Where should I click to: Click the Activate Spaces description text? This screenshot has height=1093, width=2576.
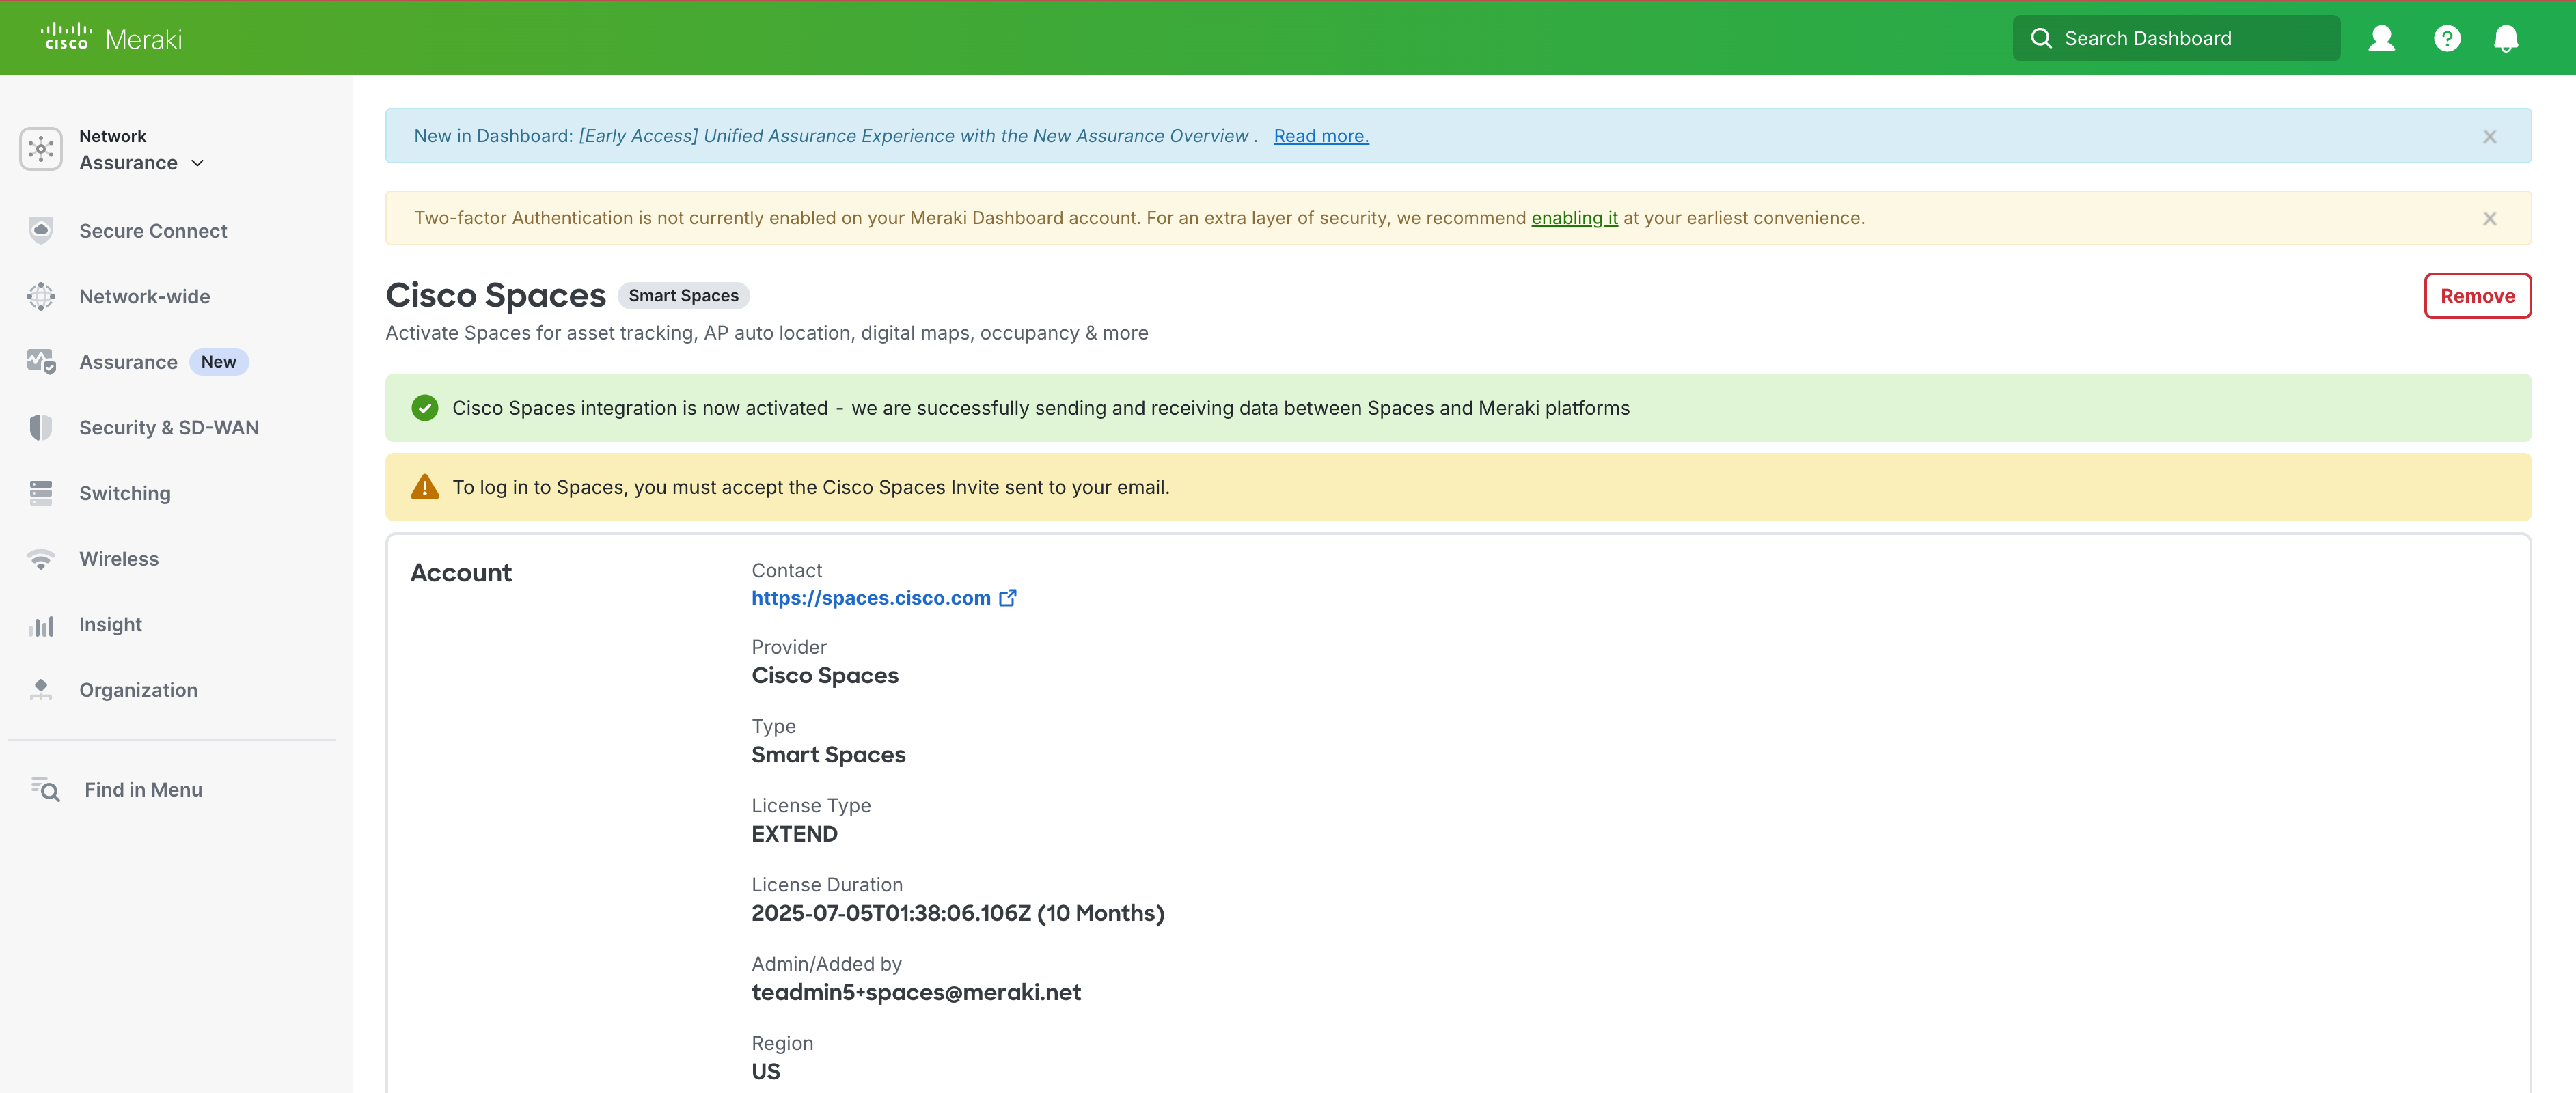[x=767, y=333]
